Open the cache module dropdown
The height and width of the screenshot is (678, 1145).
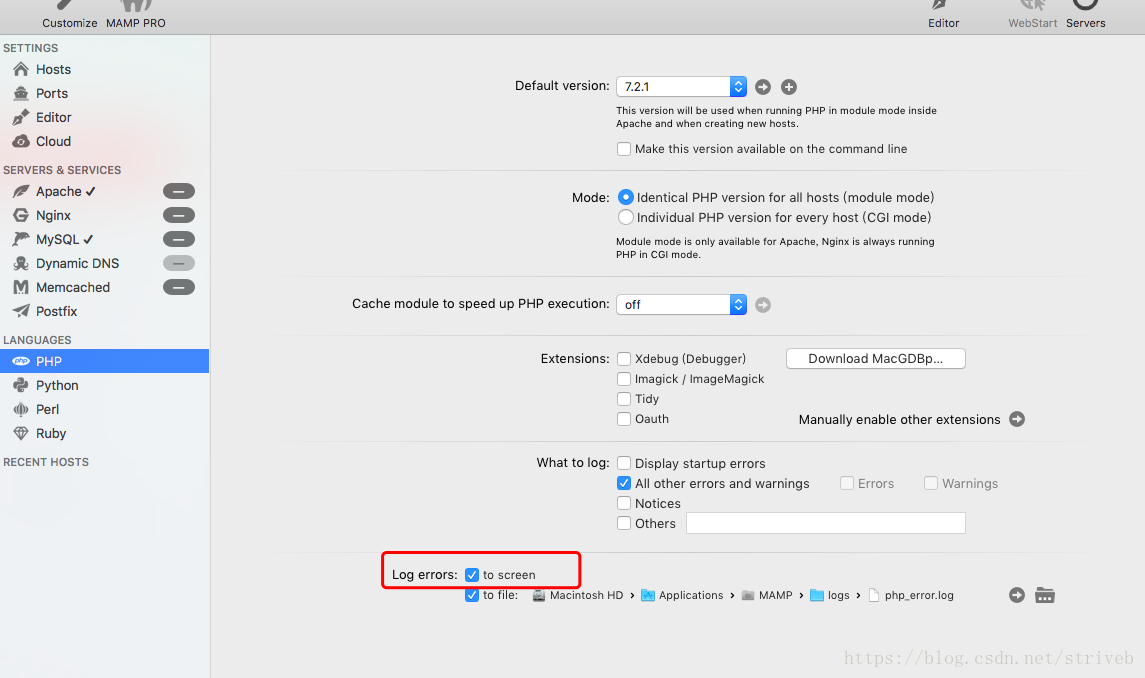[x=681, y=305]
